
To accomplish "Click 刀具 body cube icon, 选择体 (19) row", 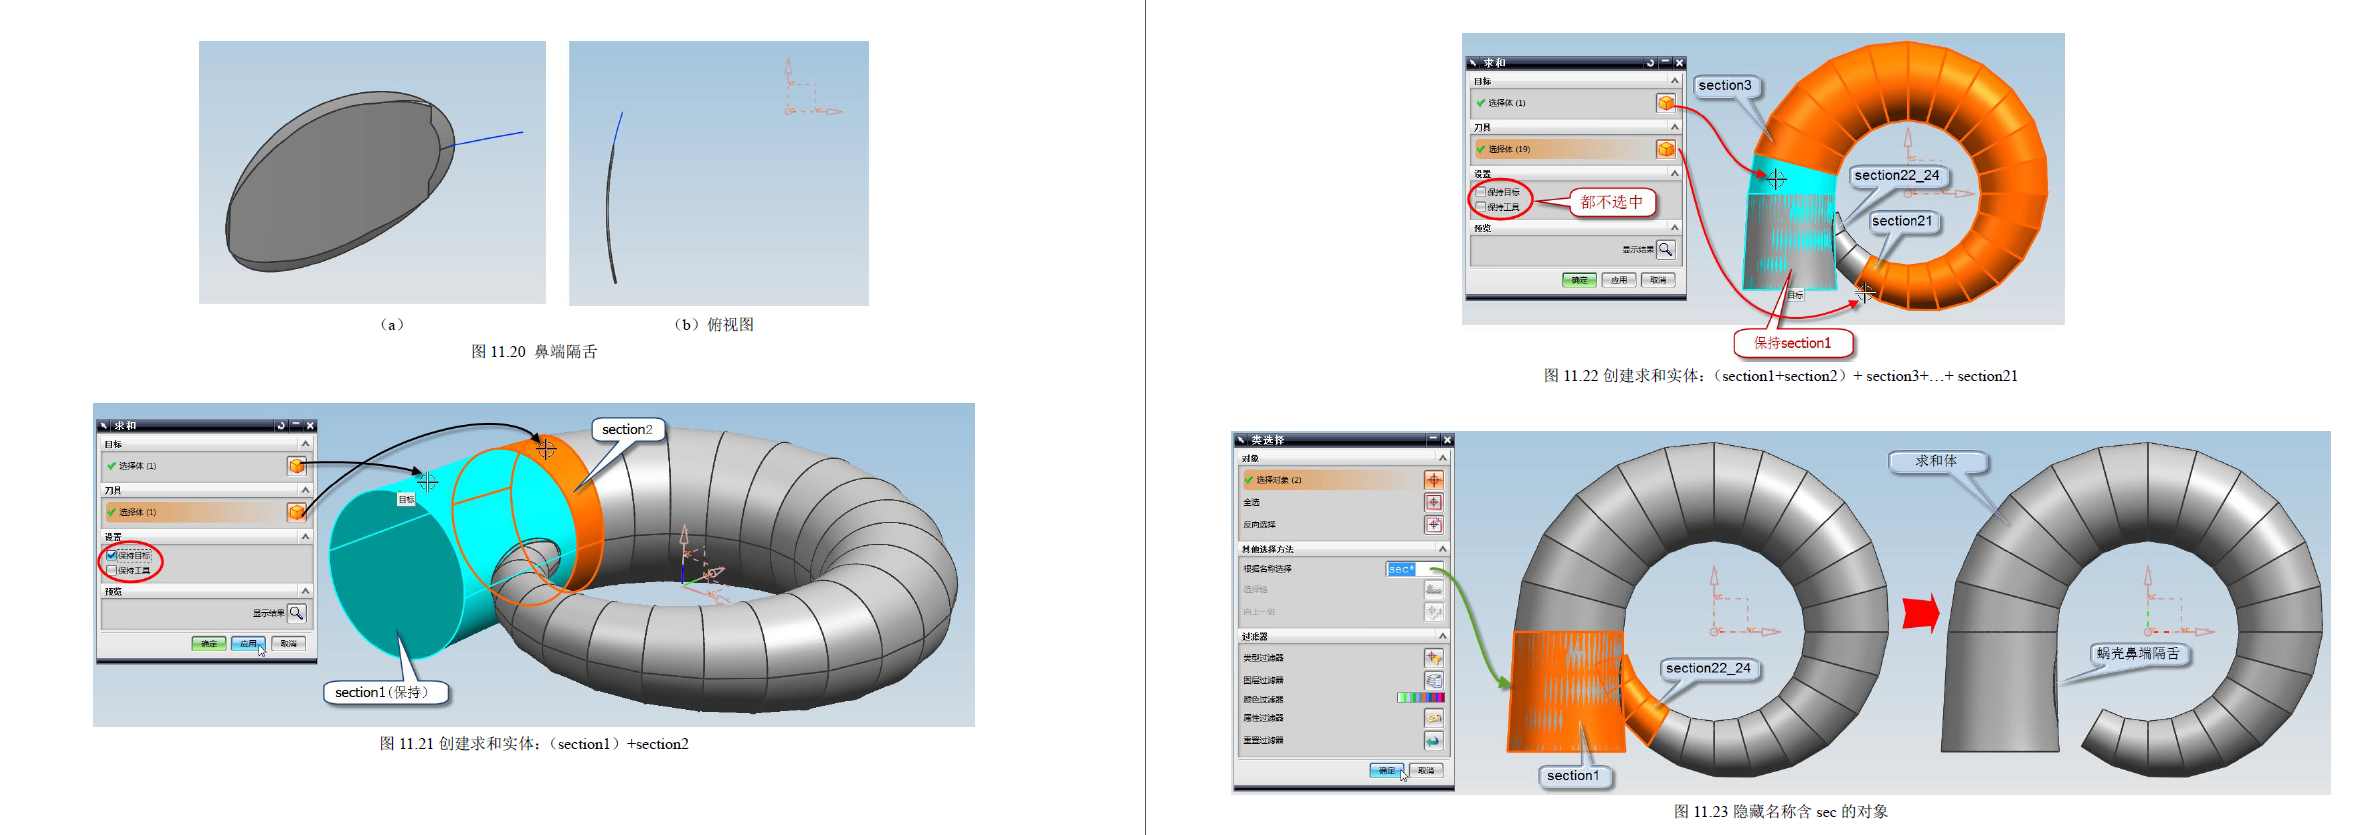I will click(x=1665, y=149).
